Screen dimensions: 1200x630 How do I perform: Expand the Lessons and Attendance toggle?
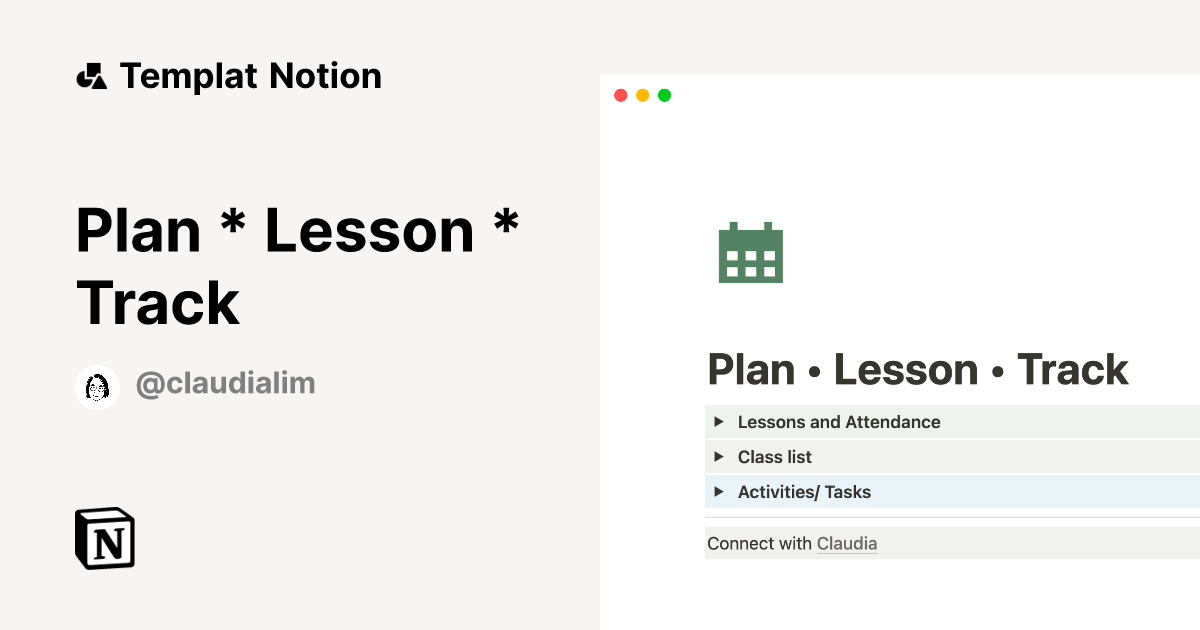click(718, 421)
